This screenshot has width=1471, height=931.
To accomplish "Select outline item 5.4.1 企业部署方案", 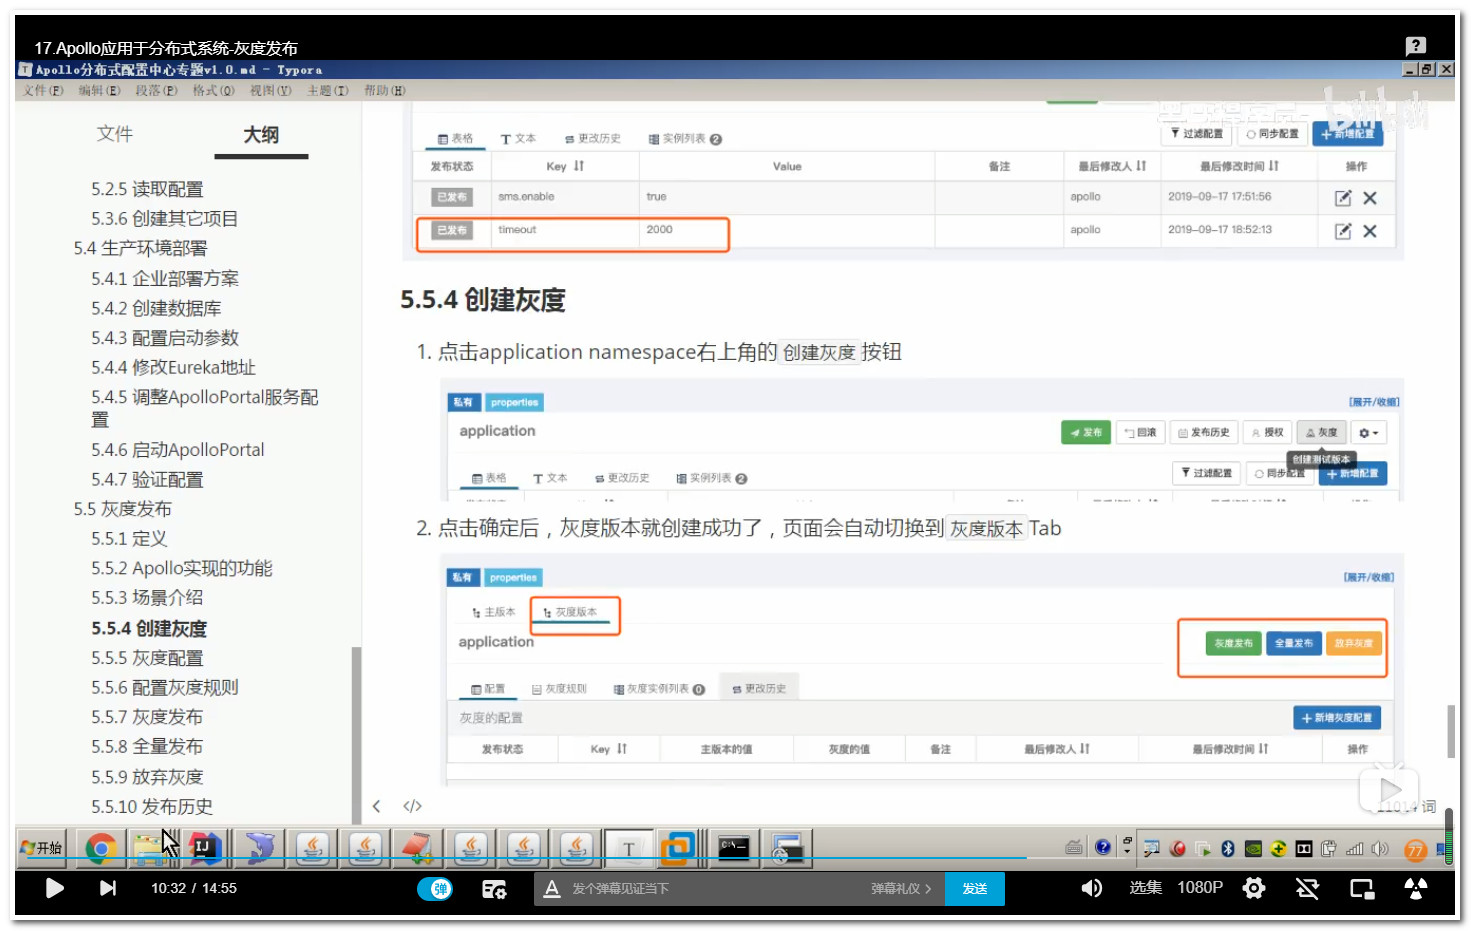I will click(x=165, y=278).
